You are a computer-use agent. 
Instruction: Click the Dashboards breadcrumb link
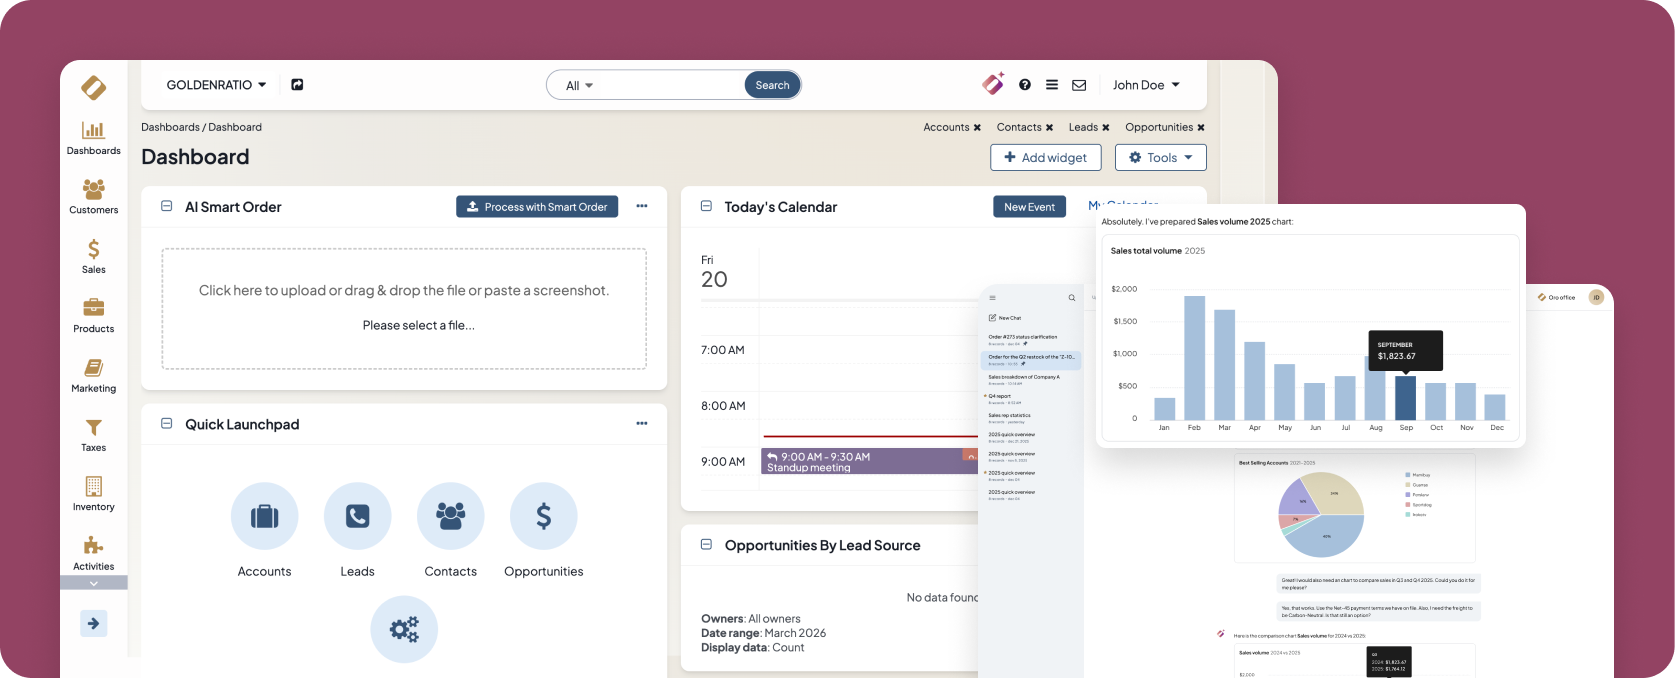pos(170,127)
